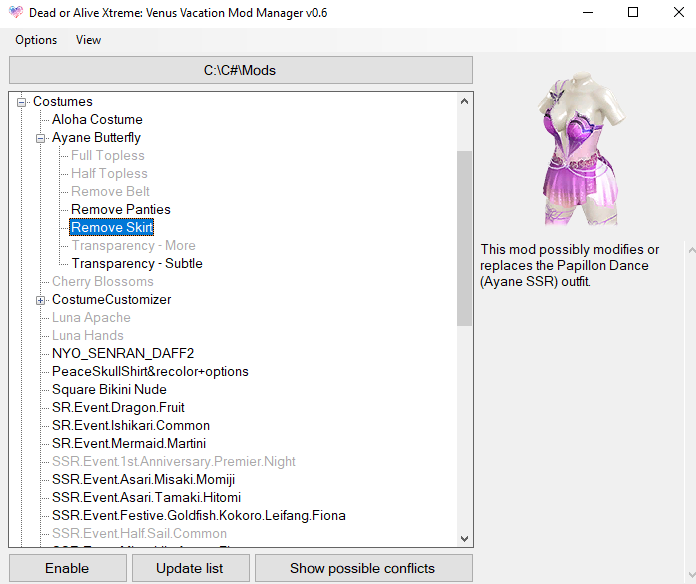This screenshot has width=696, height=584.
Task: Select SR.Event.Mermaid.Martini mod
Action: [x=129, y=443]
